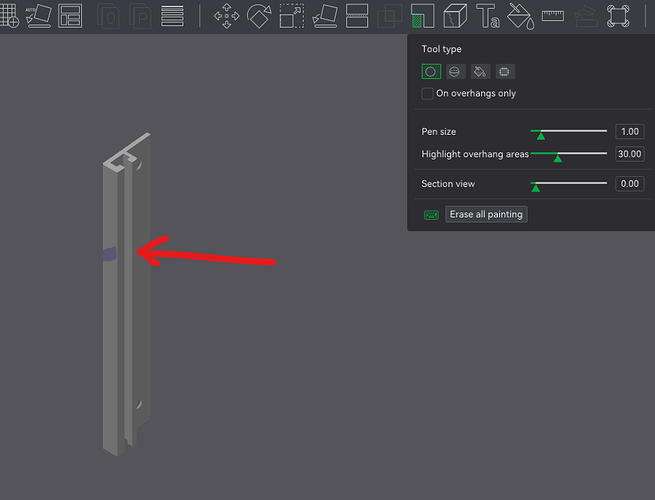The image size is (655, 500).
Task: Select the Text shape tool
Action: pyautogui.click(x=487, y=16)
